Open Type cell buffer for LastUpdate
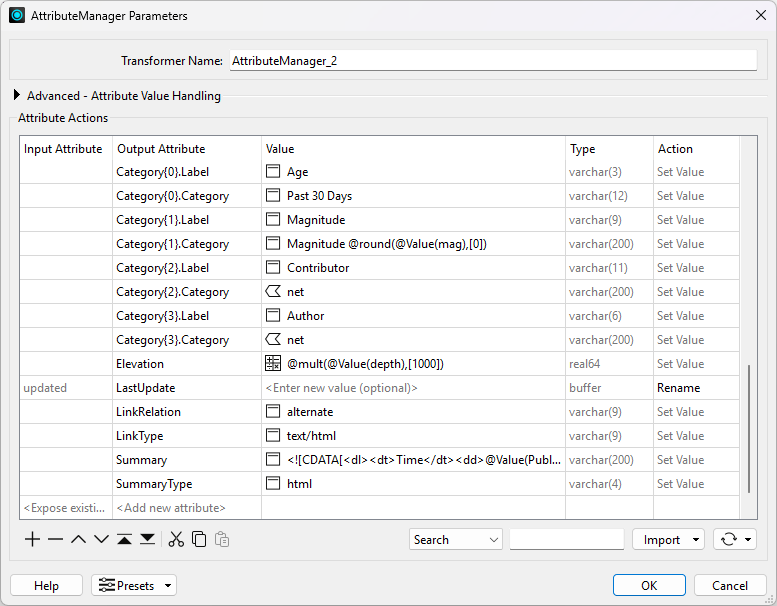Viewport: 777px width, 606px height. tap(609, 387)
